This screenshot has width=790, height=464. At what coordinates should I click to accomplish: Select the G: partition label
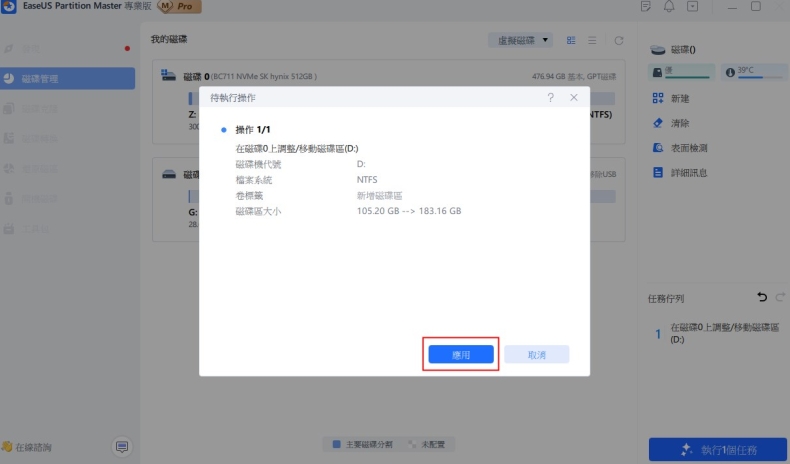(x=193, y=212)
